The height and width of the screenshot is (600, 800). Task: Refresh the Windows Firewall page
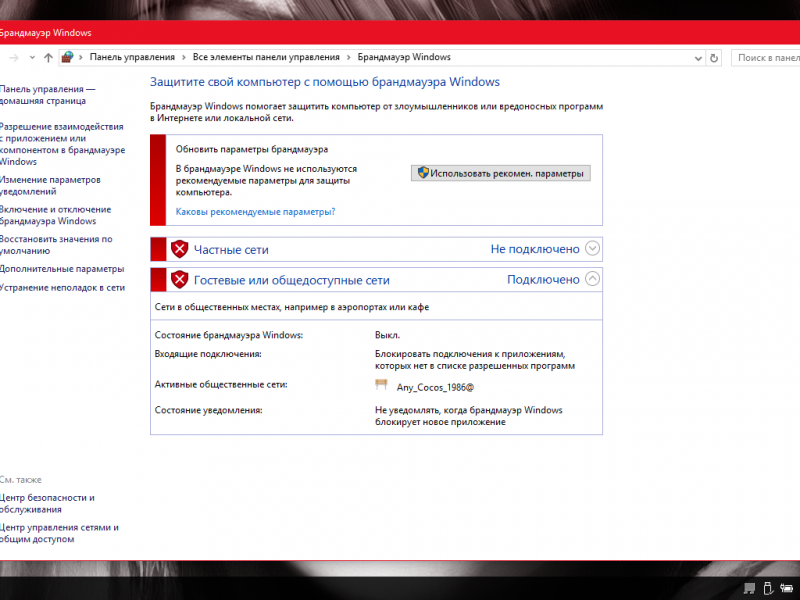714,58
